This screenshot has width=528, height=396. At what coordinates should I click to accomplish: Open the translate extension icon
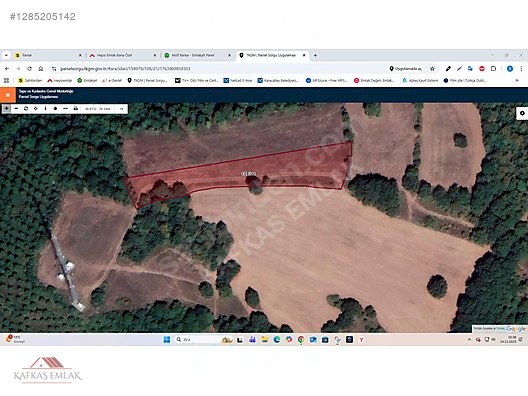pos(470,69)
